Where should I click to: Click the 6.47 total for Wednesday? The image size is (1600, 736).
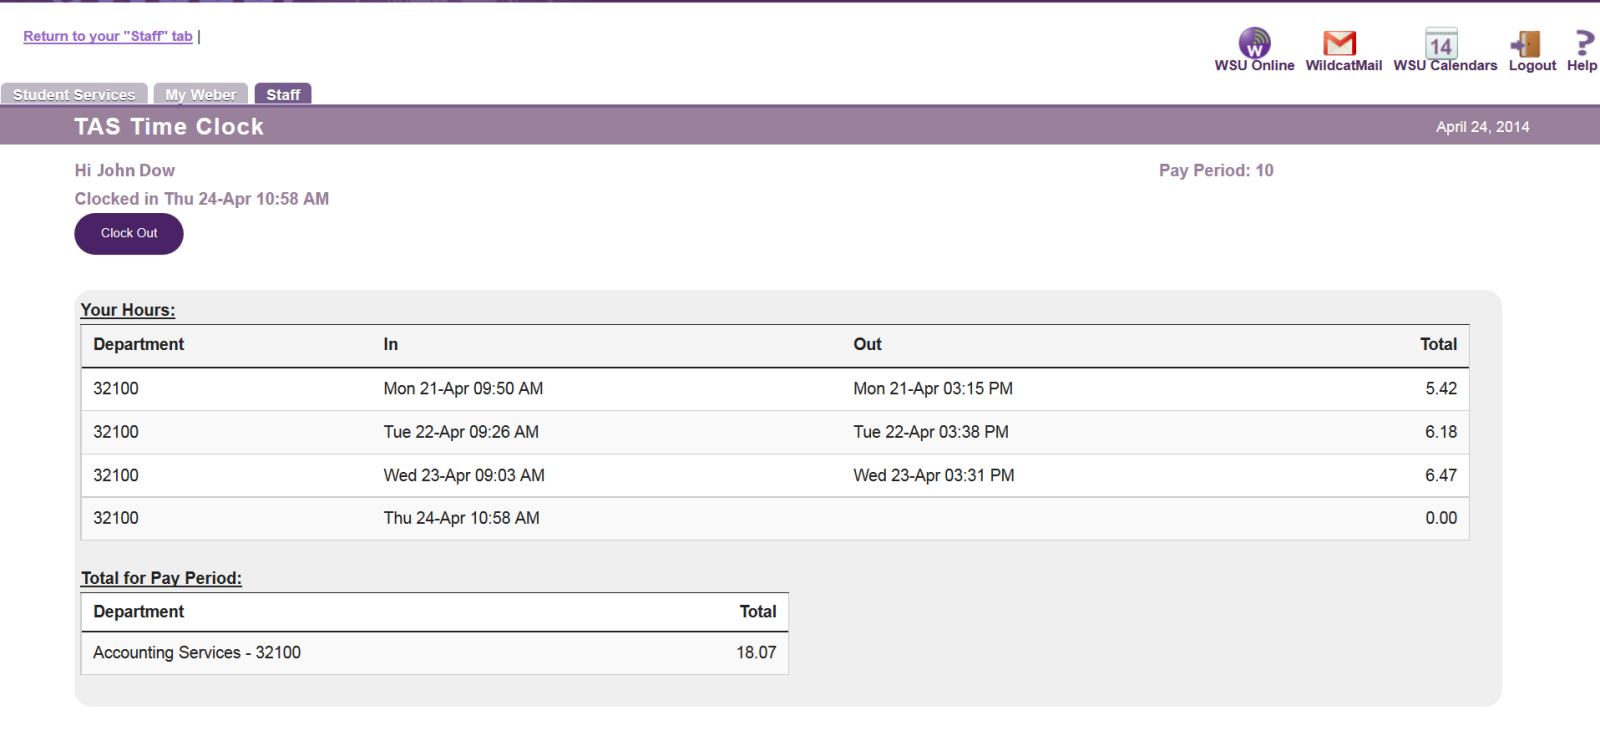click(x=1440, y=475)
